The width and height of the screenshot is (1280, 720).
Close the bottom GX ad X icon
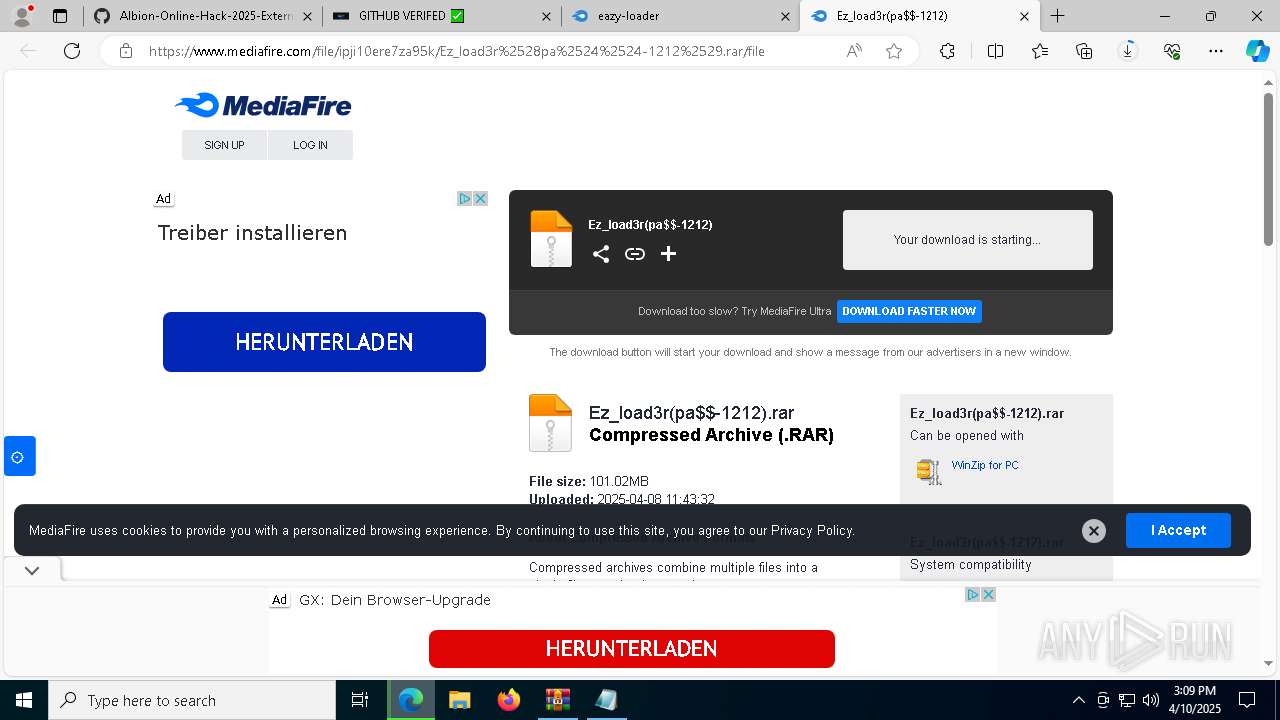pyautogui.click(x=988, y=594)
